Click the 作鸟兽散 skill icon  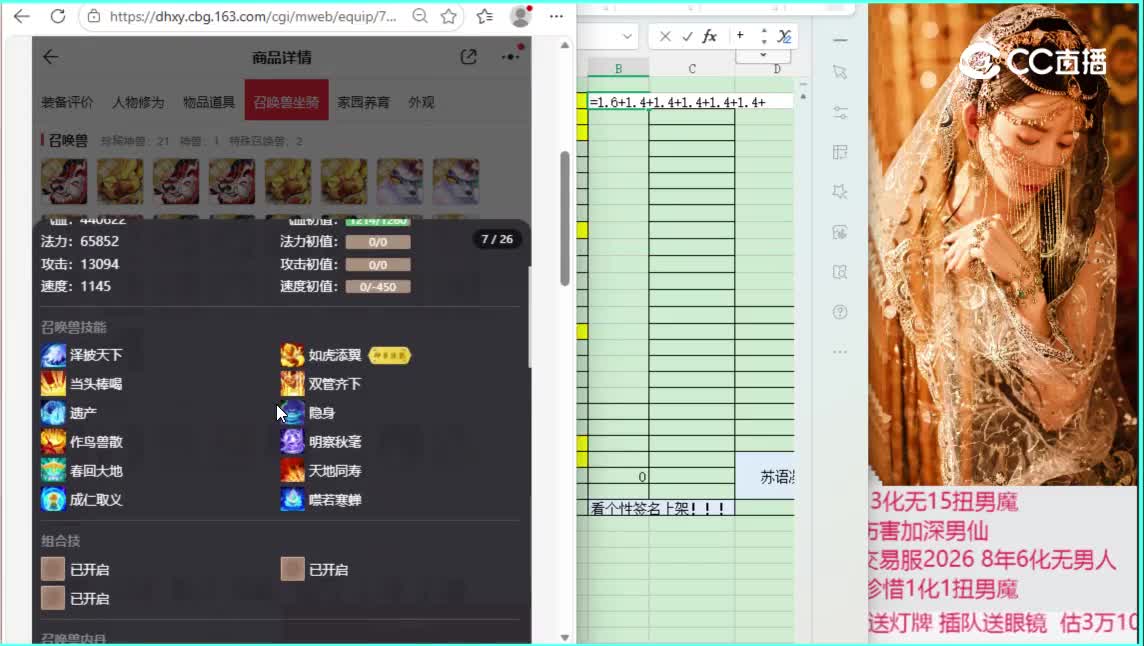53,442
